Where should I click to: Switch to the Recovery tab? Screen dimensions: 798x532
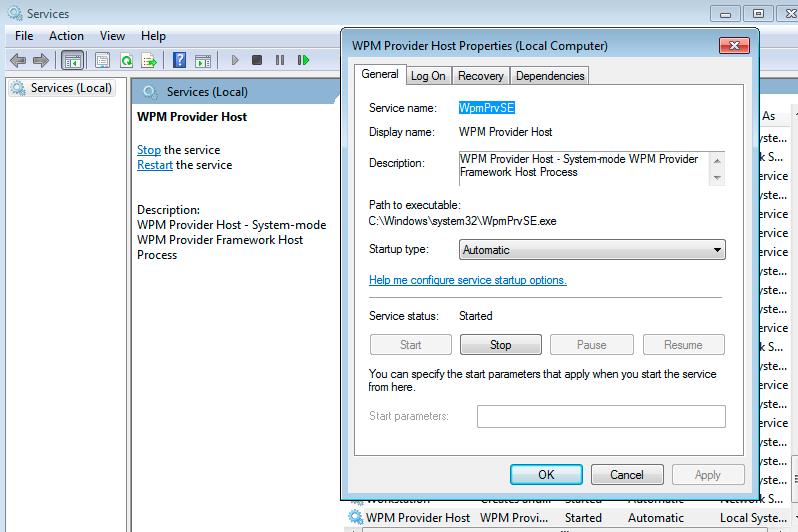click(480, 76)
